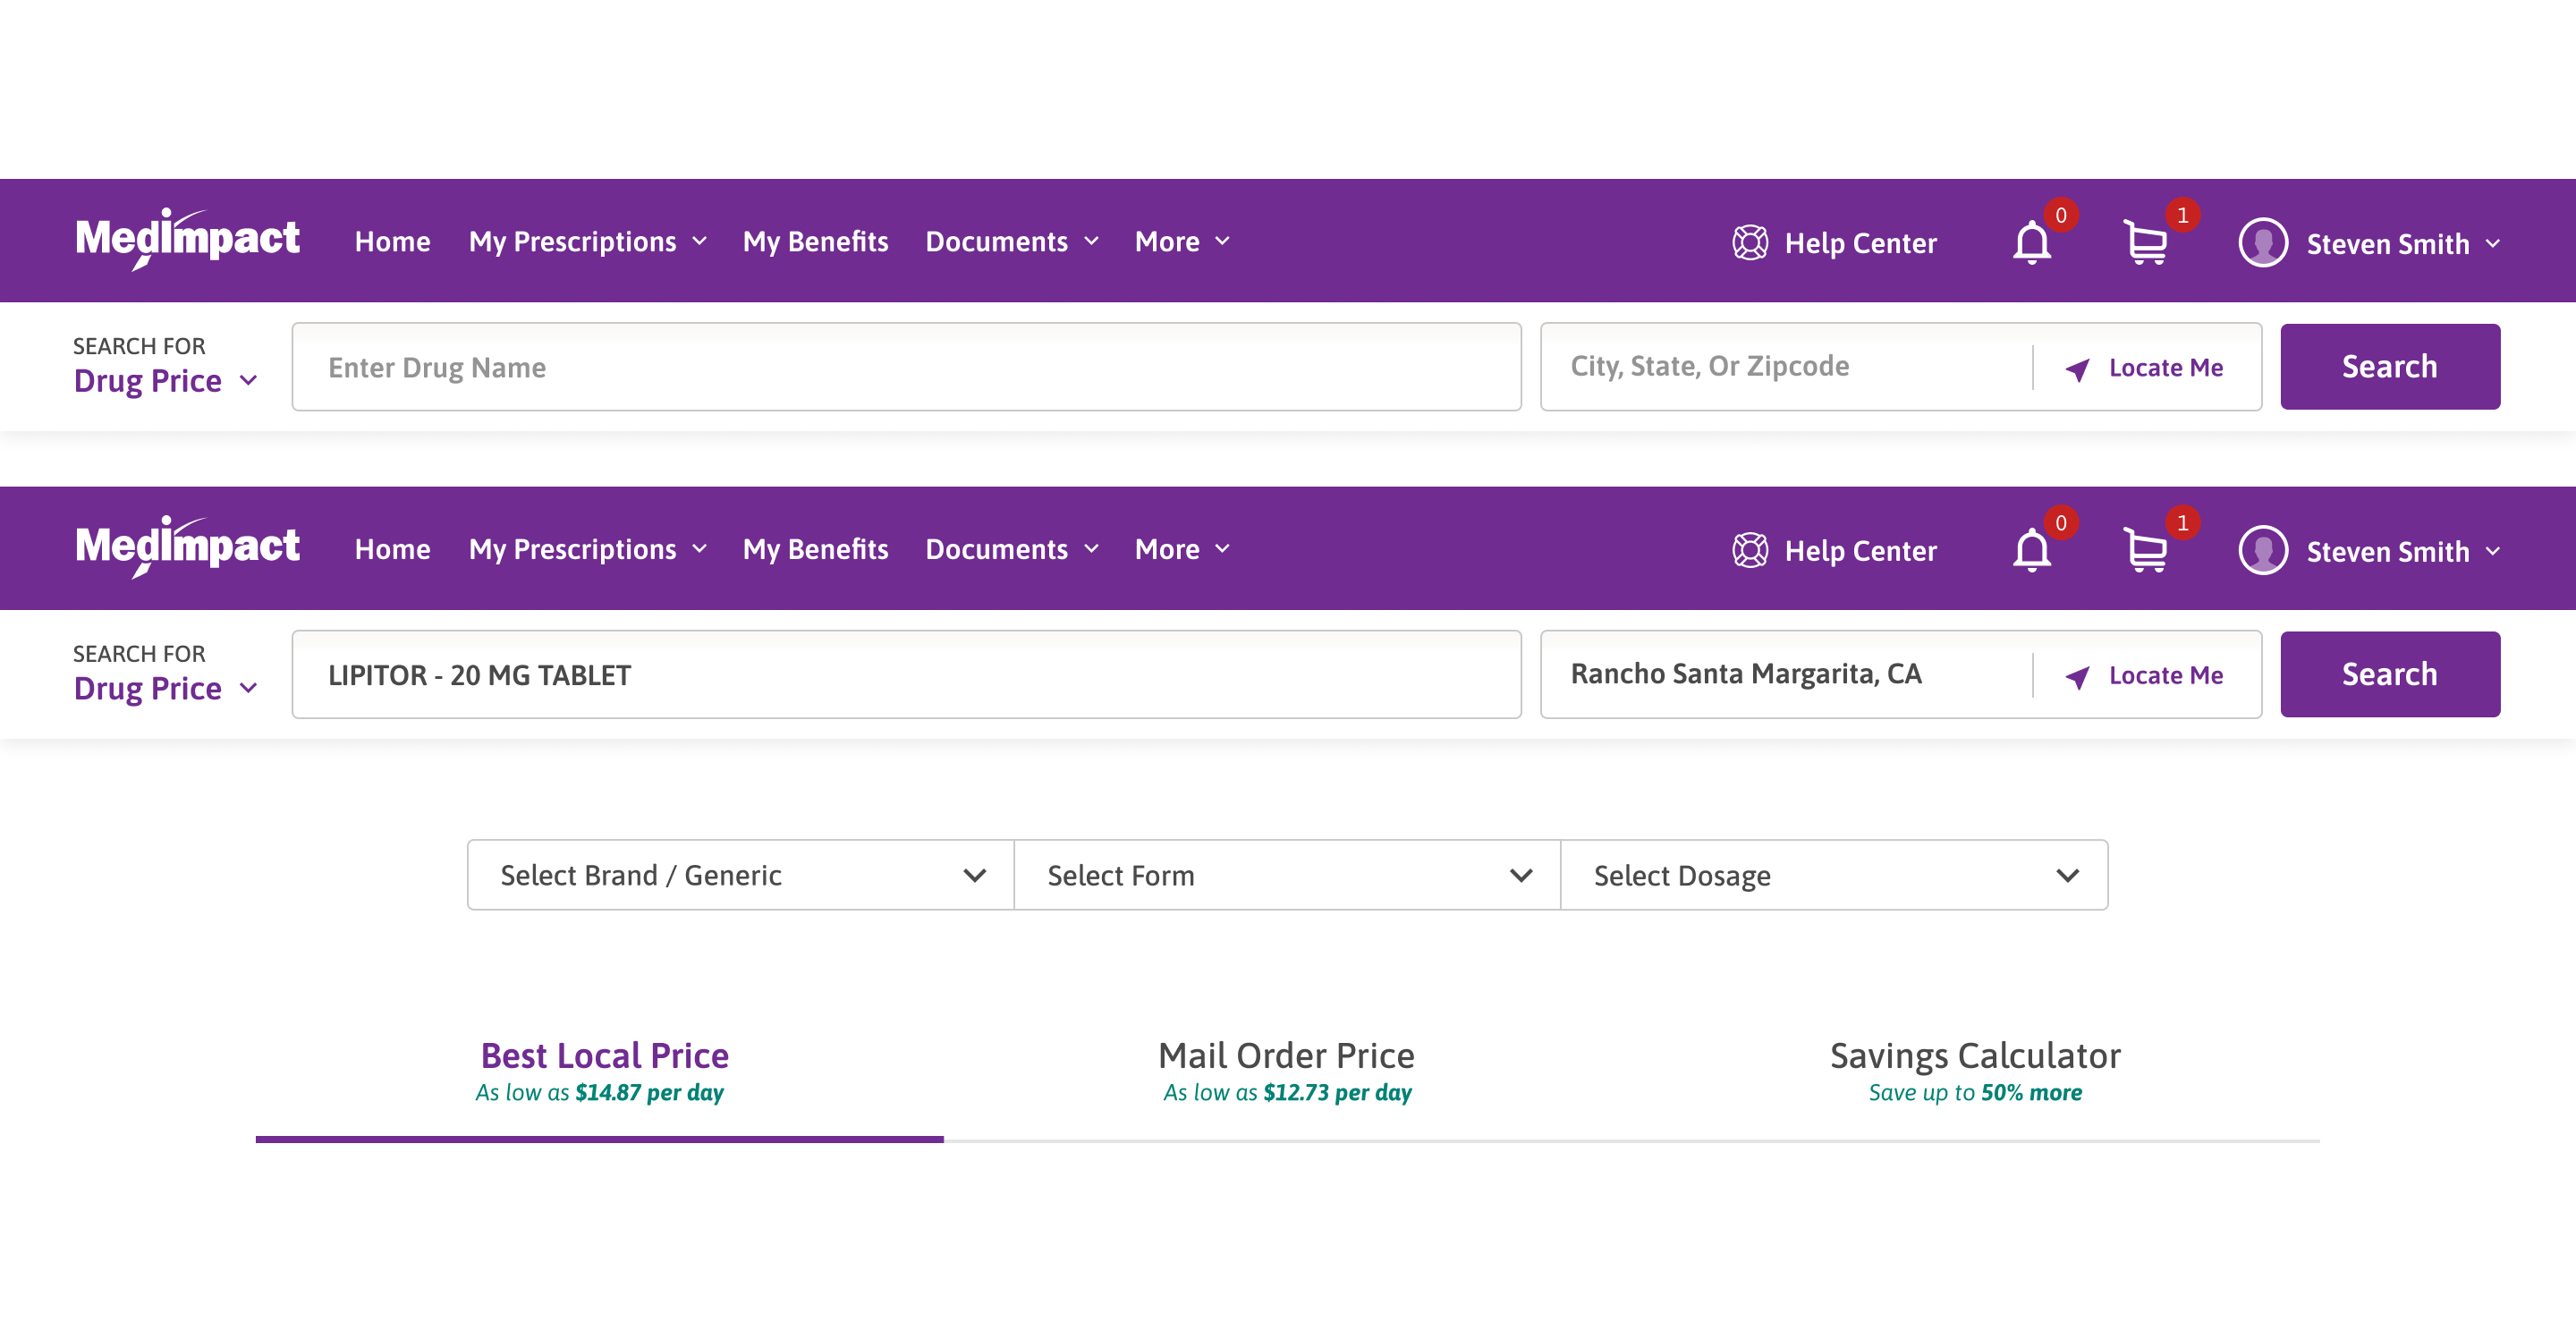This screenshot has height=1322, width=2576.
Task: Open Help Center lifebuoy icon in lower navigation bar
Action: point(1750,550)
